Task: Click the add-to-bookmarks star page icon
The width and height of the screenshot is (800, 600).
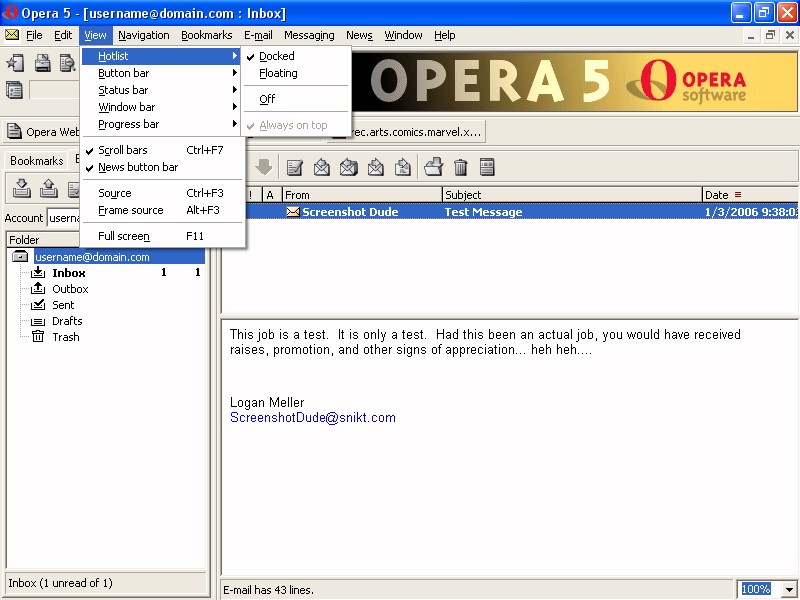Action: (15, 63)
